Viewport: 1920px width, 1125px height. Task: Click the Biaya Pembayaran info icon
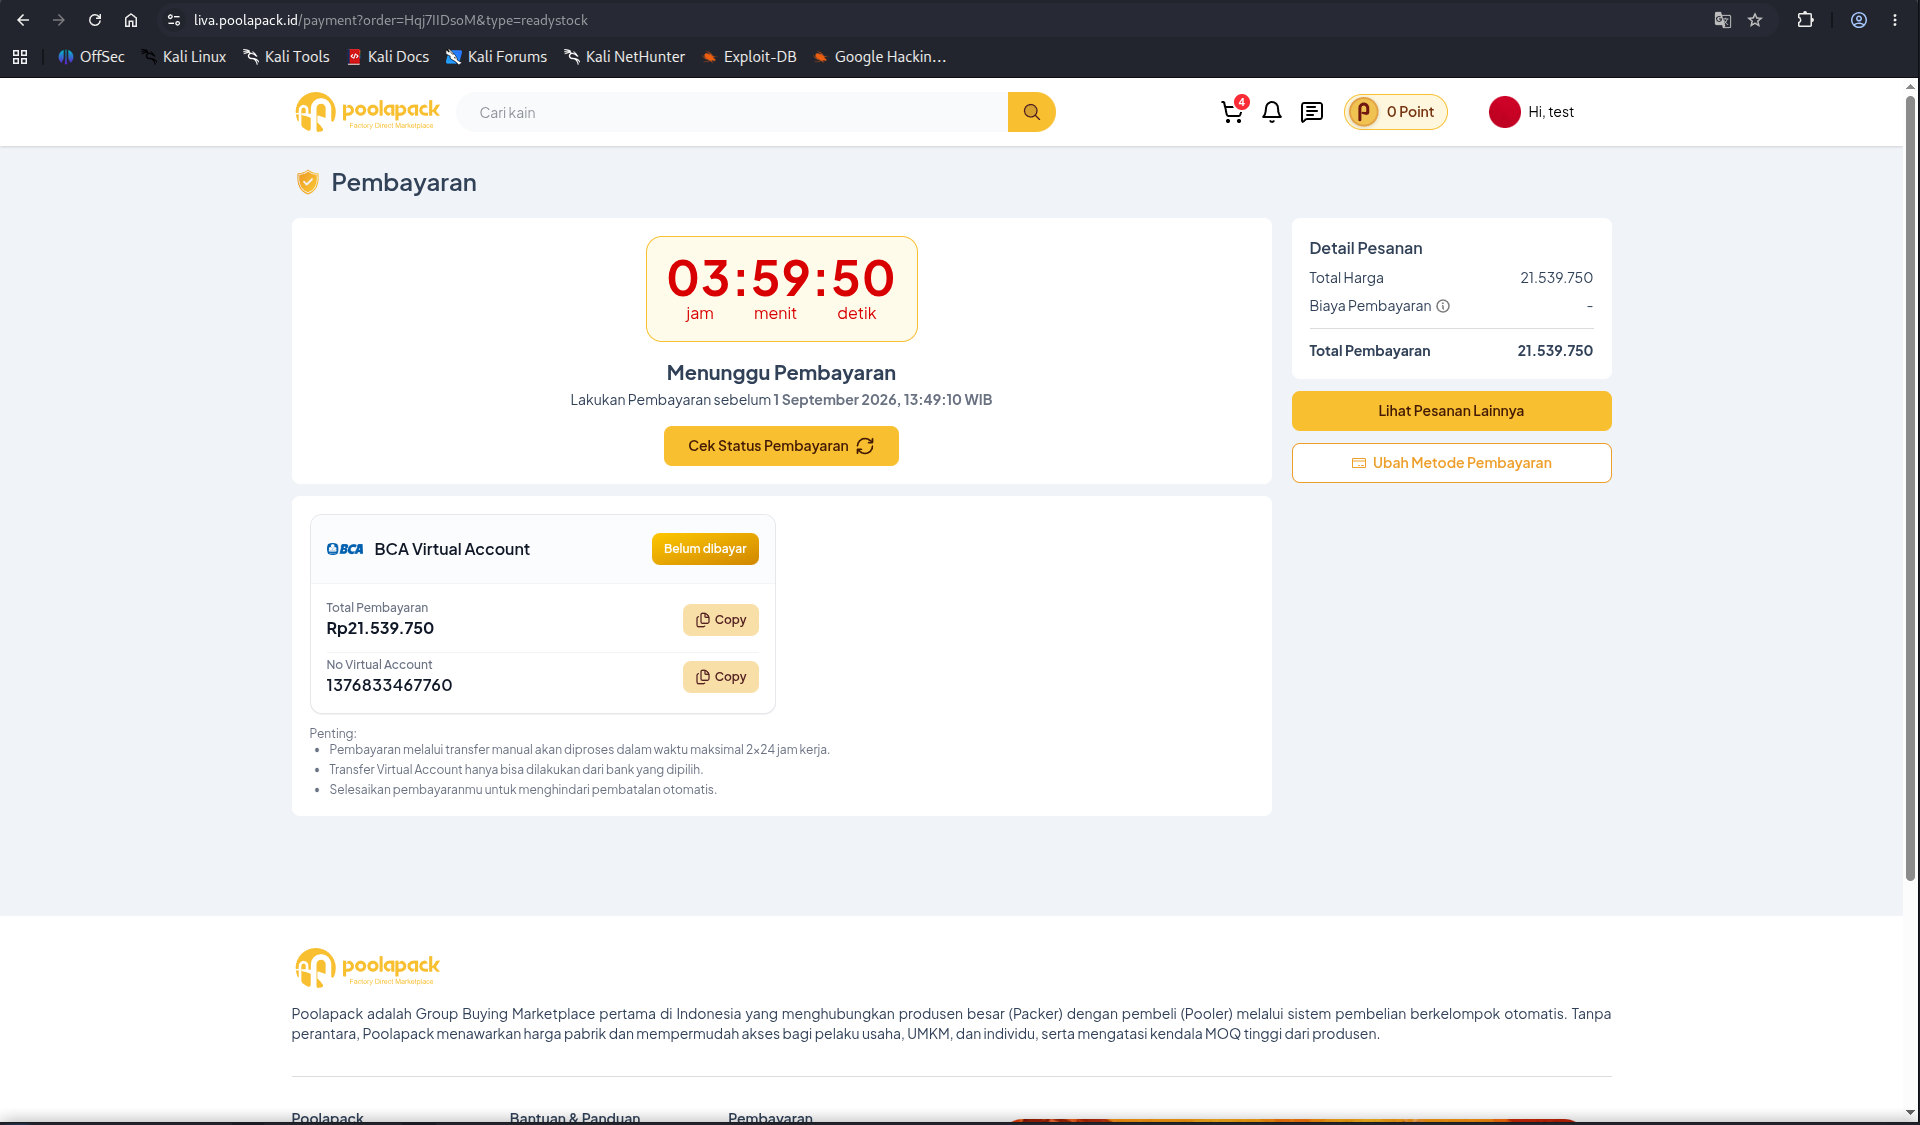(1443, 306)
